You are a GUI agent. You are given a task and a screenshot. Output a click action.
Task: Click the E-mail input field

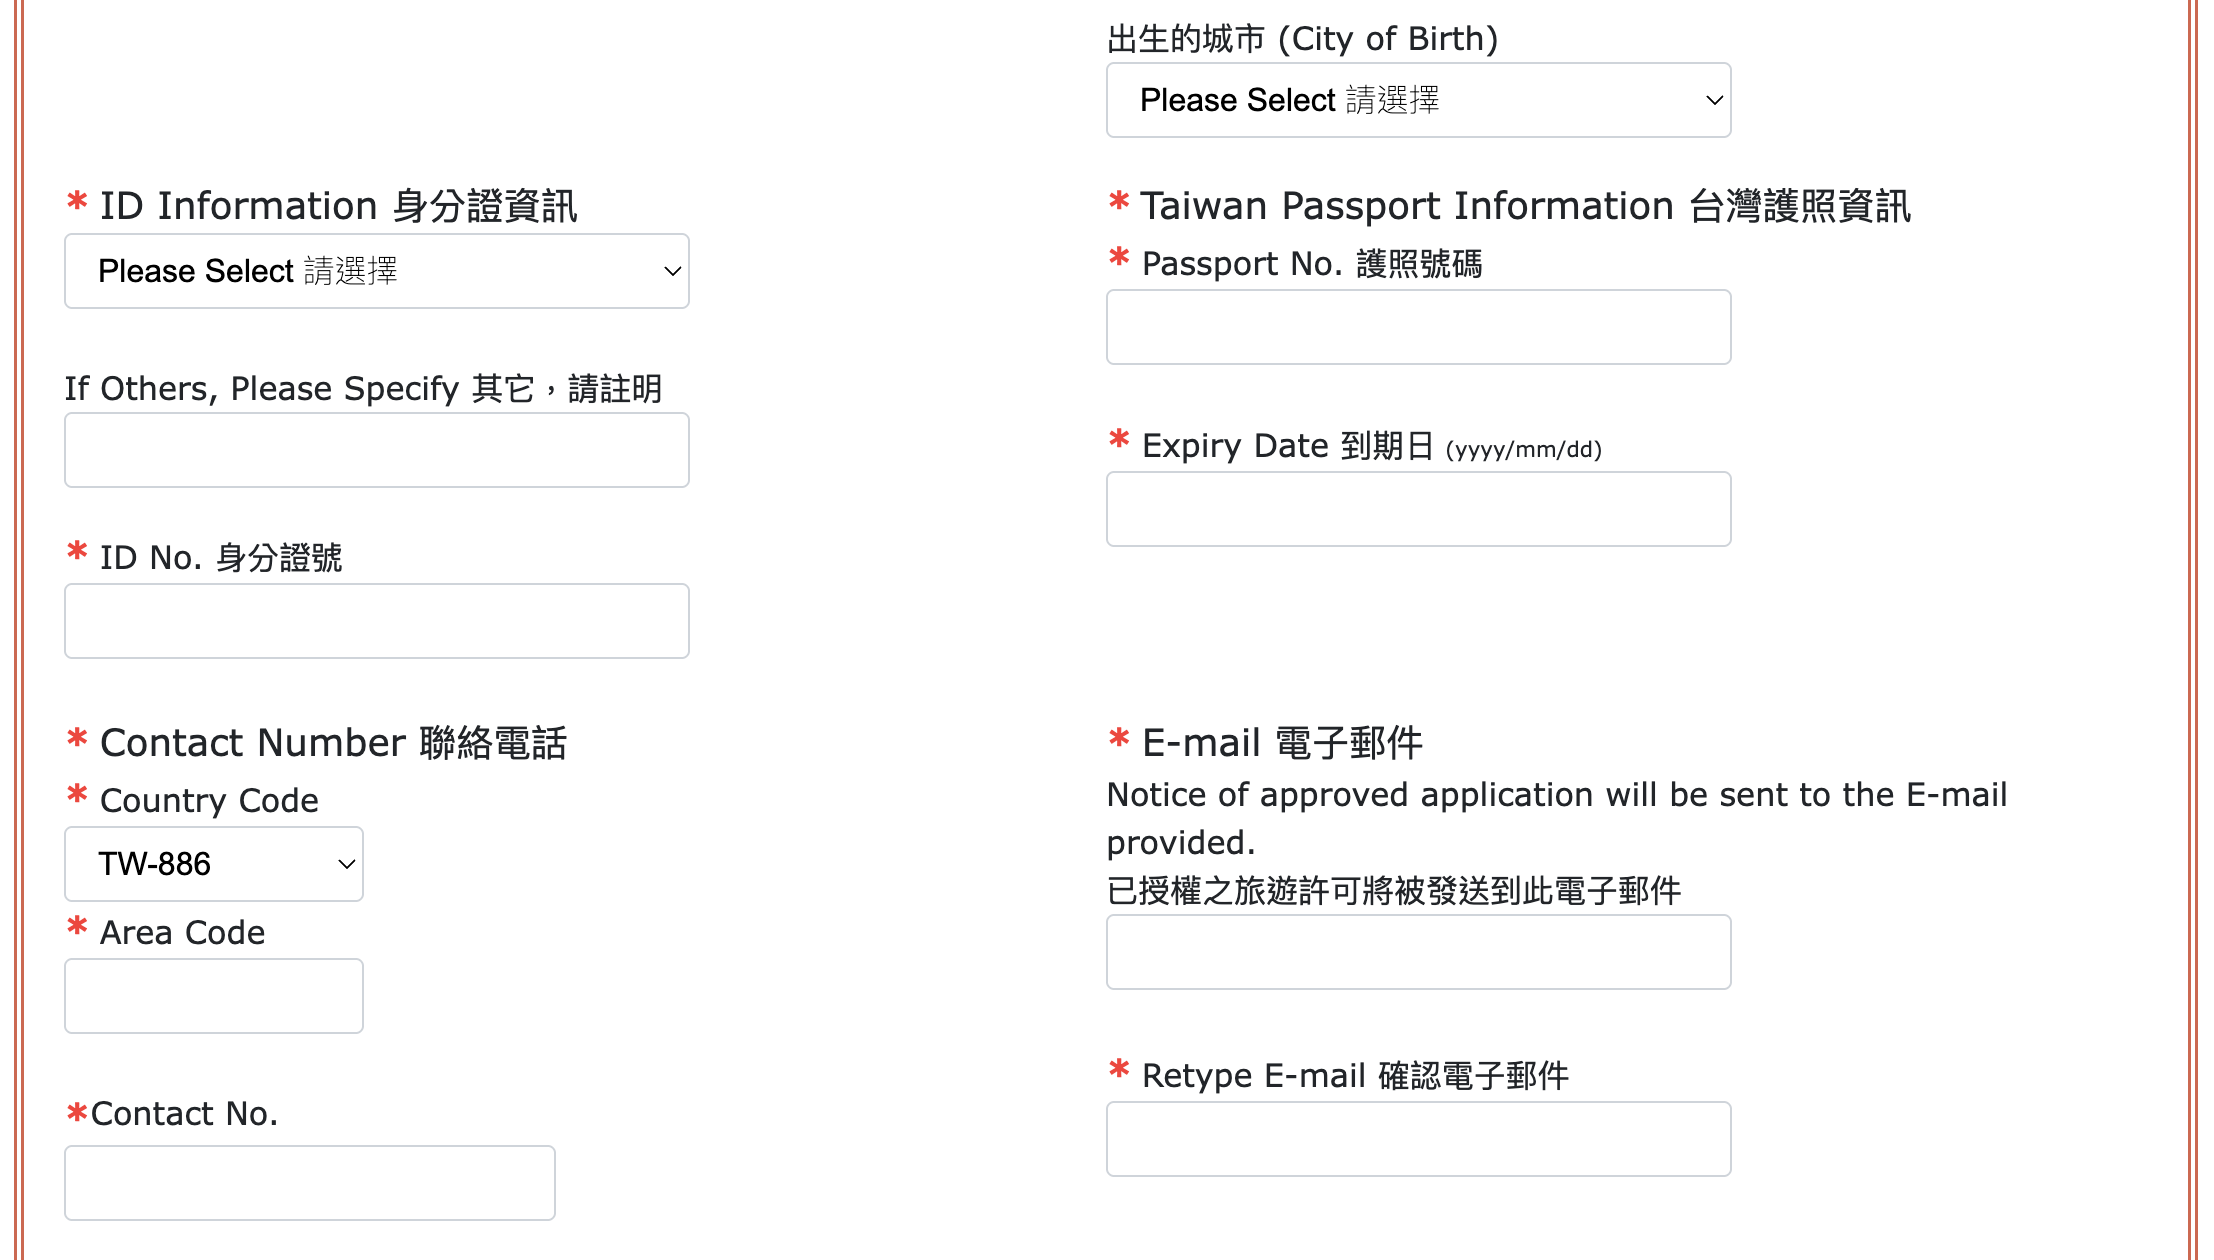click(1418, 952)
